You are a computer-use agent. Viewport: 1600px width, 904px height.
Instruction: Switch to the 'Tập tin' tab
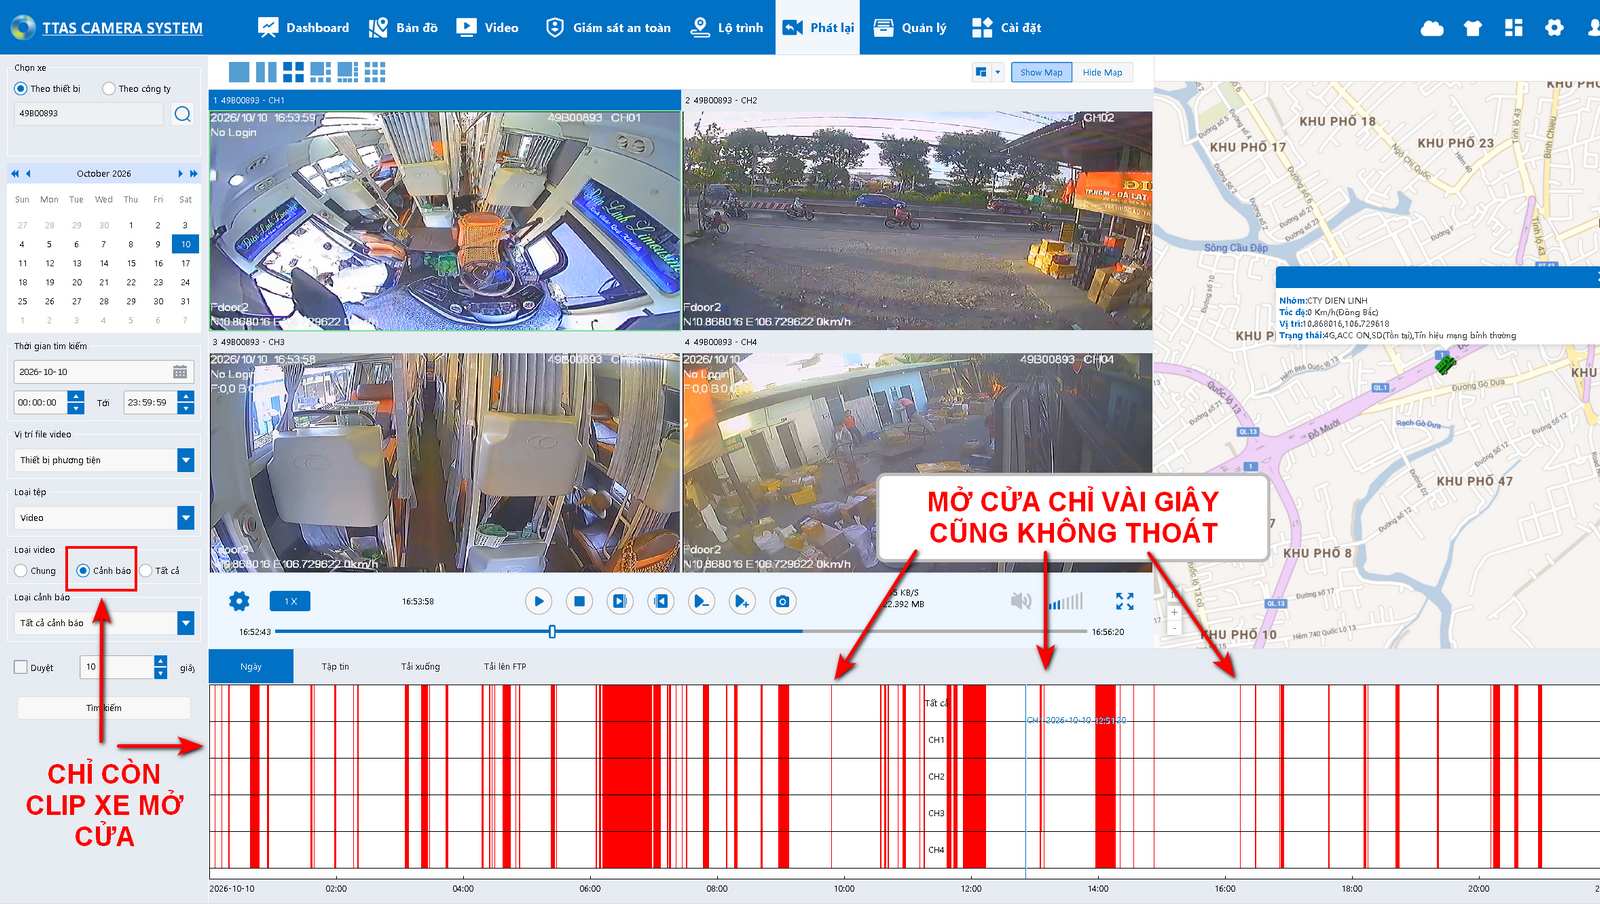pyautogui.click(x=335, y=667)
